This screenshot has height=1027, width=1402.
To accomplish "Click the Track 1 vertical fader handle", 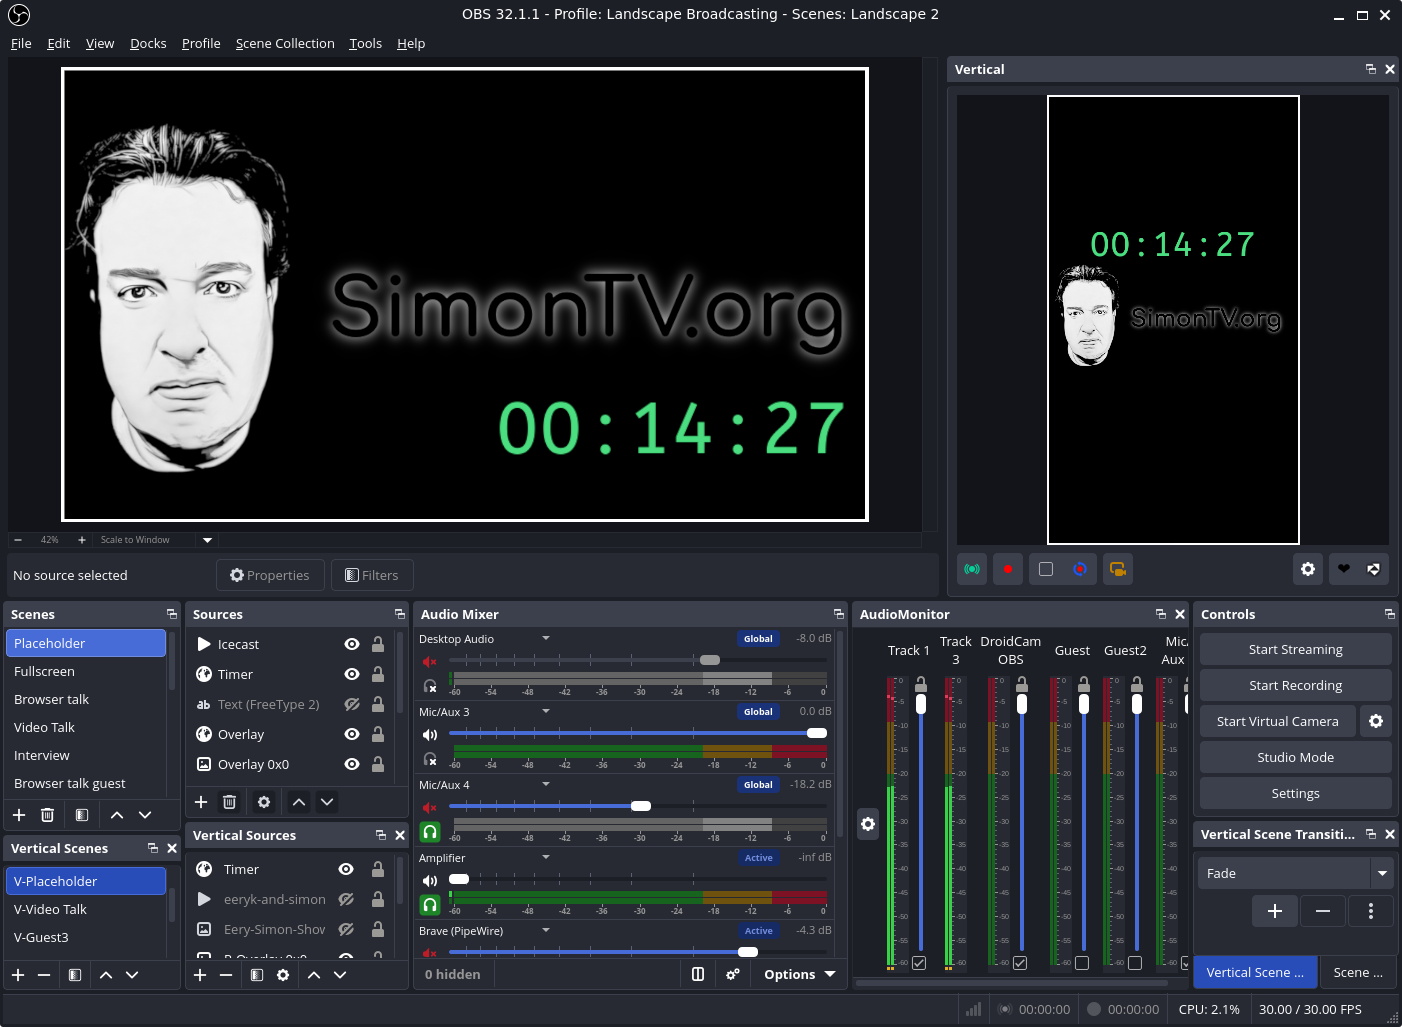I will tap(921, 704).
